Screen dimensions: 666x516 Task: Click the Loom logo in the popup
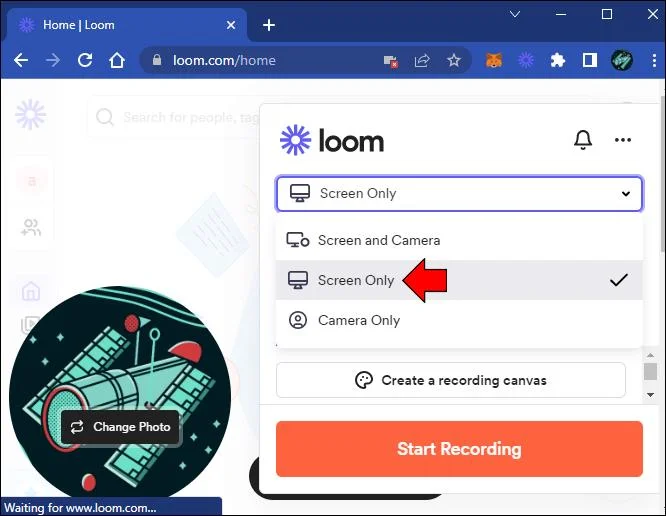[332, 140]
